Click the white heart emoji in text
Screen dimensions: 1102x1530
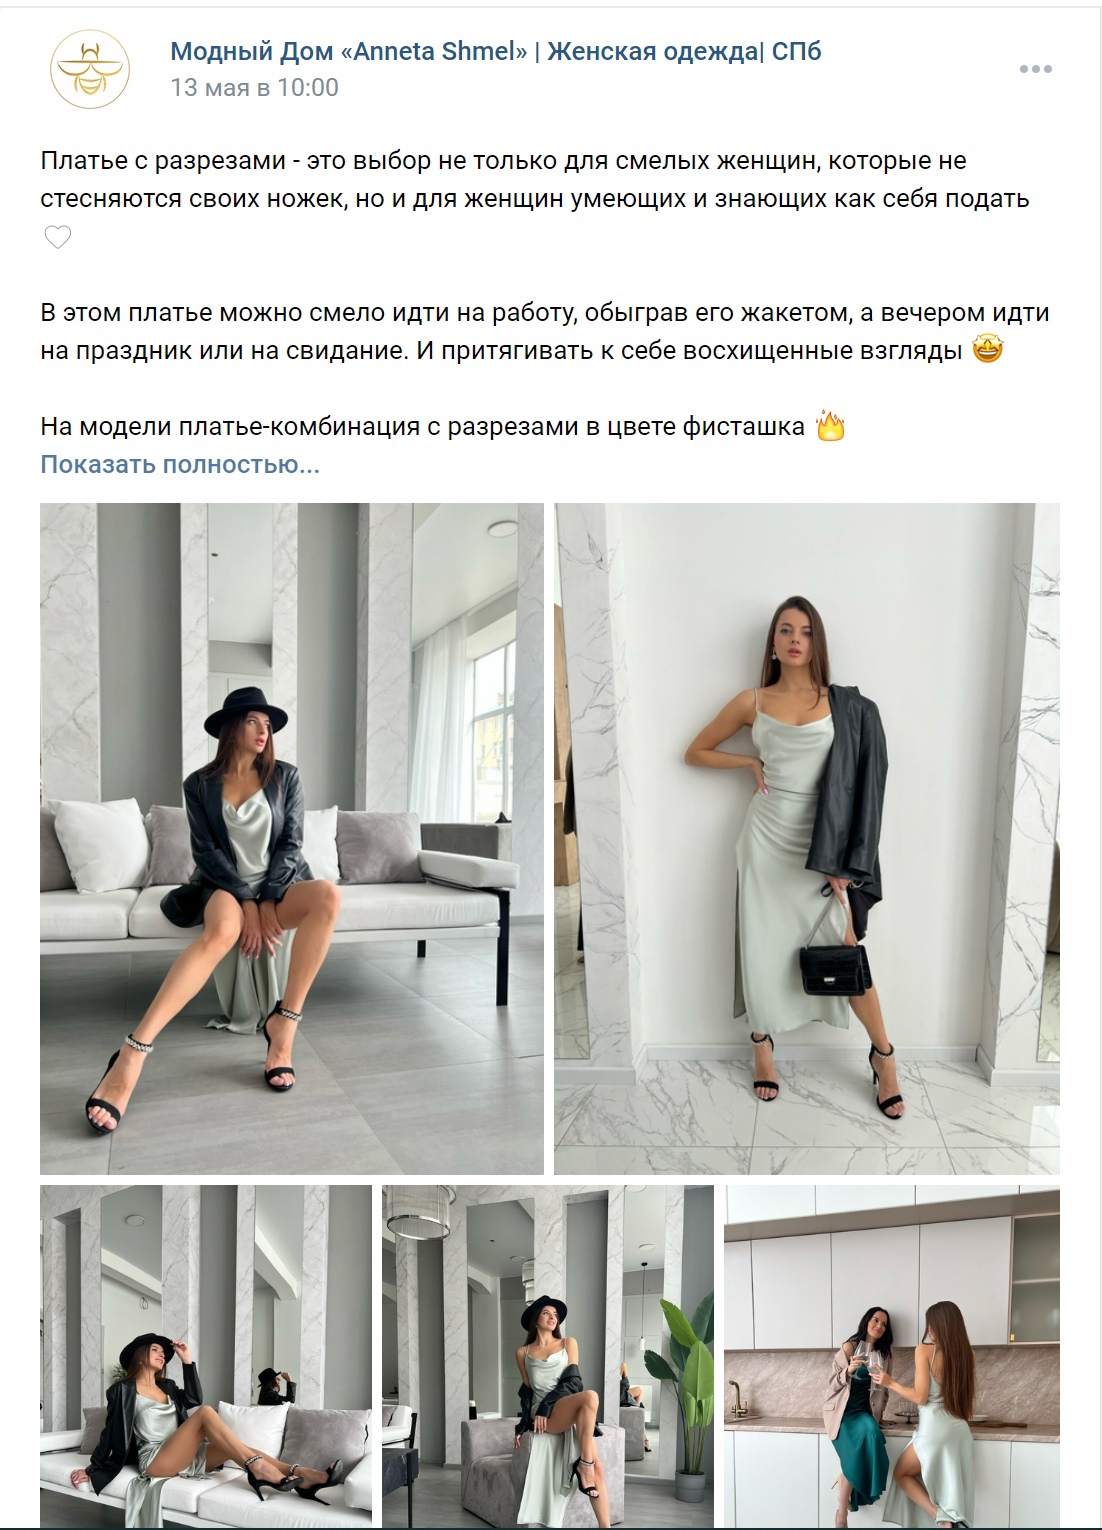pos(58,238)
